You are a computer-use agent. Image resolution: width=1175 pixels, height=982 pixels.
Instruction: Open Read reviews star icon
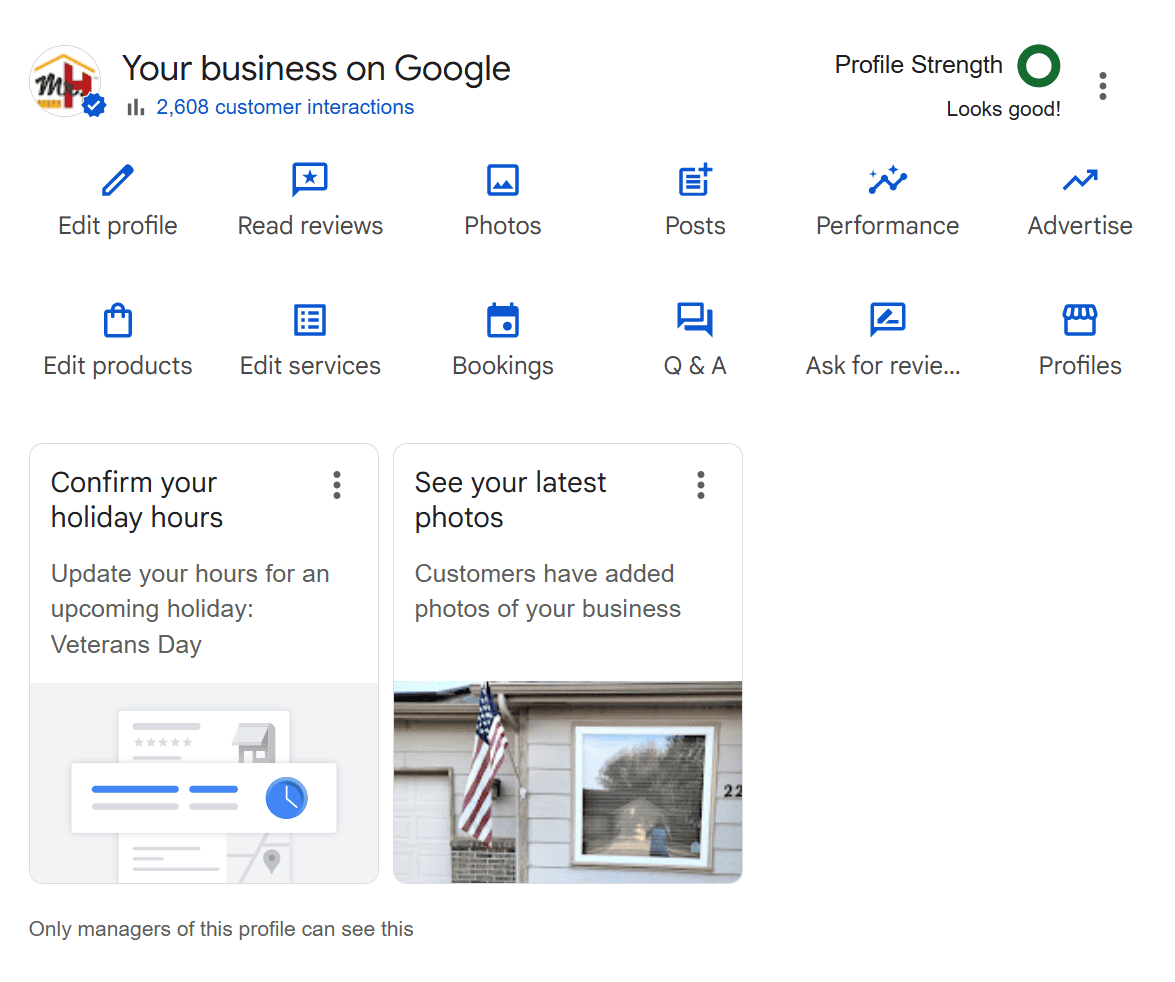(x=310, y=181)
